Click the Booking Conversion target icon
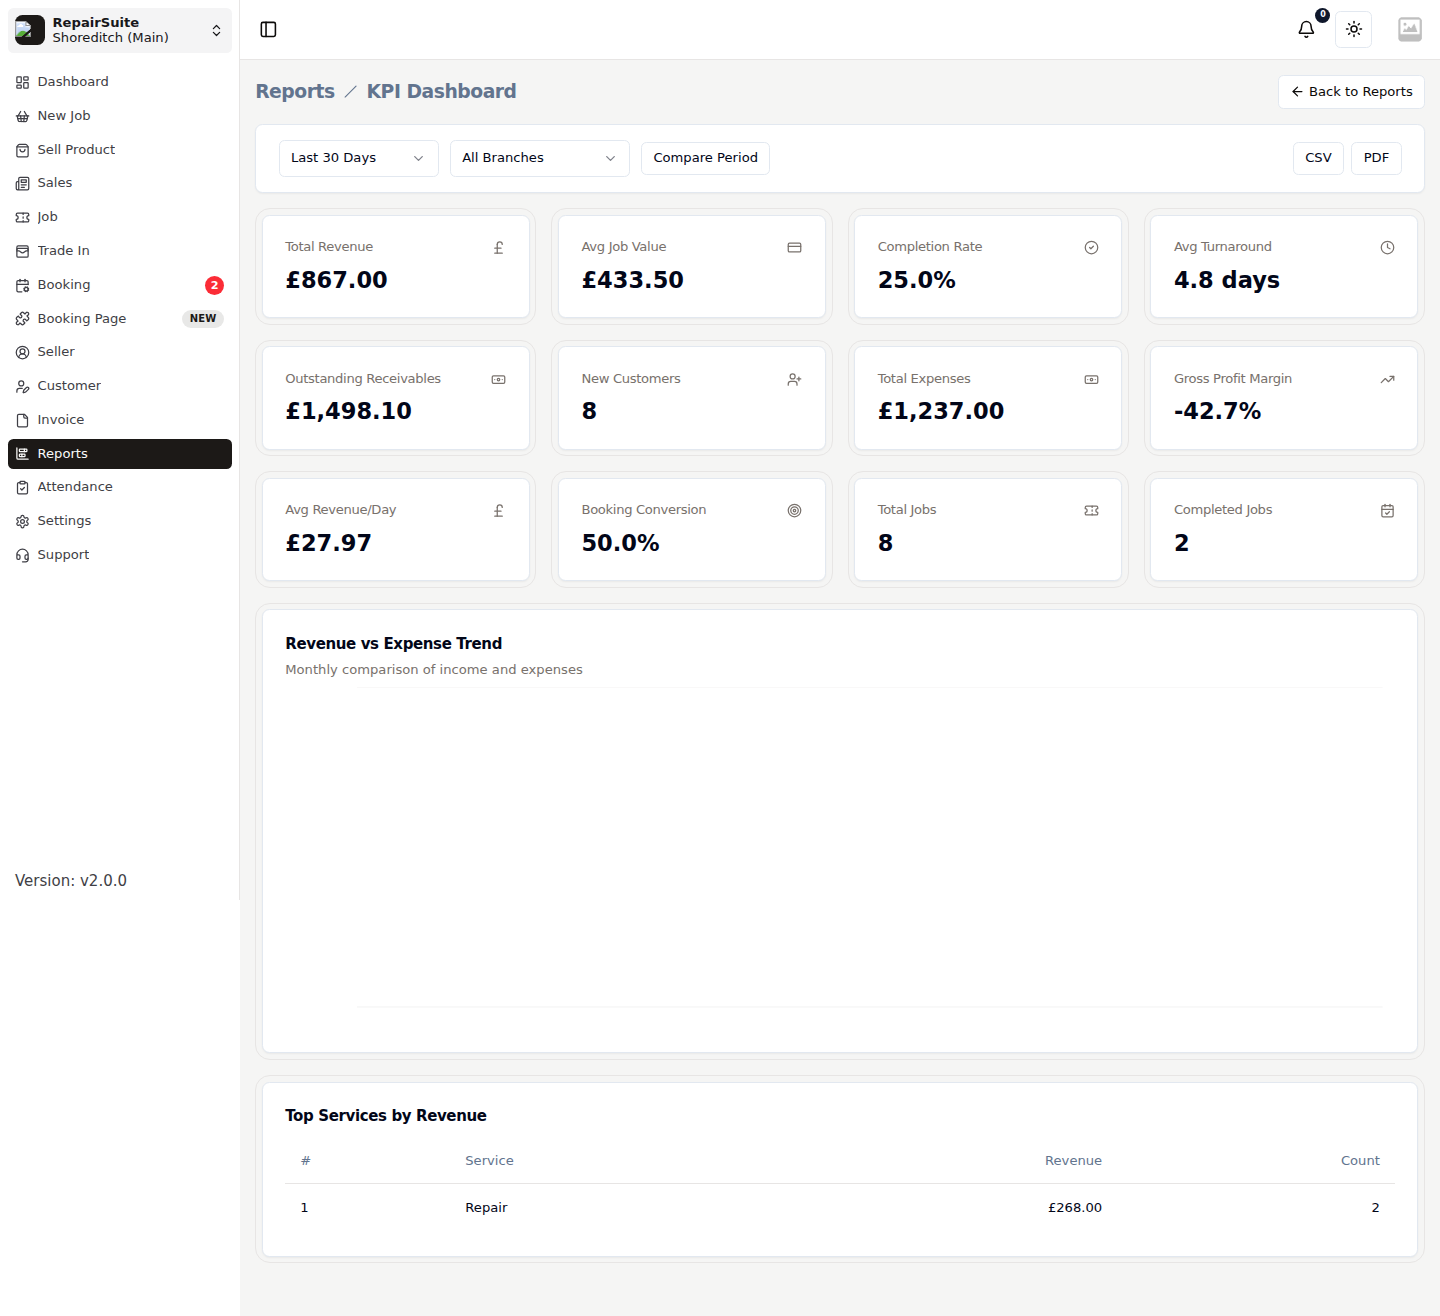The width and height of the screenshot is (1440, 1316). (x=794, y=511)
